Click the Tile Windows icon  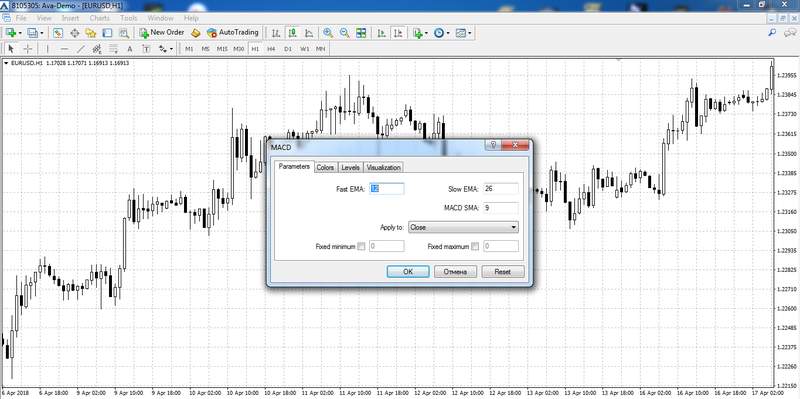361,33
